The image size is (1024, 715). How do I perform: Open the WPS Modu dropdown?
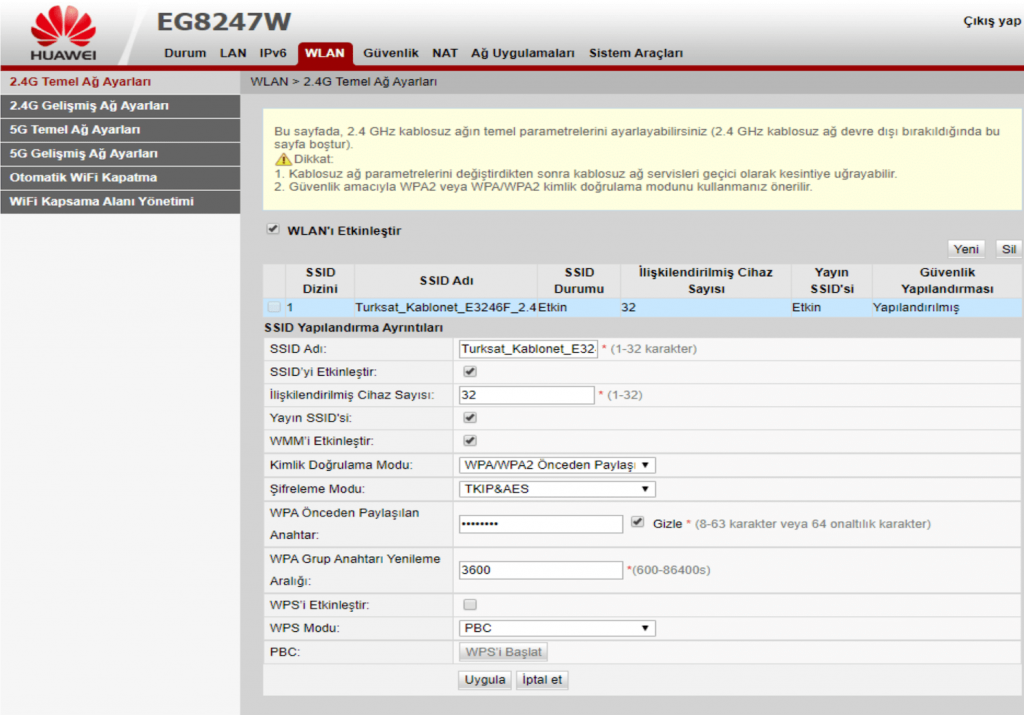(556, 628)
